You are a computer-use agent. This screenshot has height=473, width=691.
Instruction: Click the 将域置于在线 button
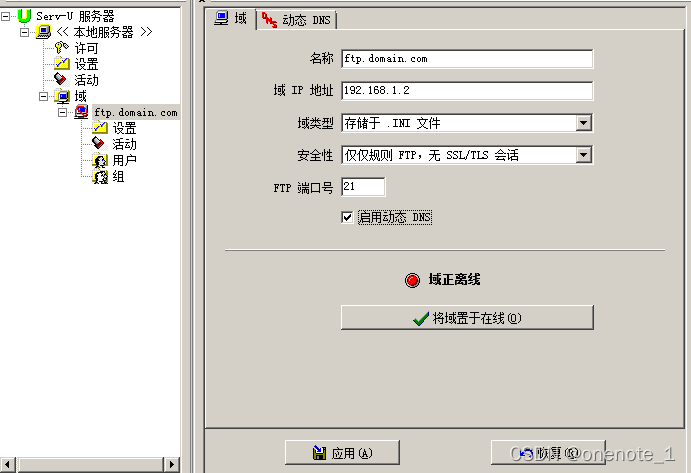coord(467,317)
